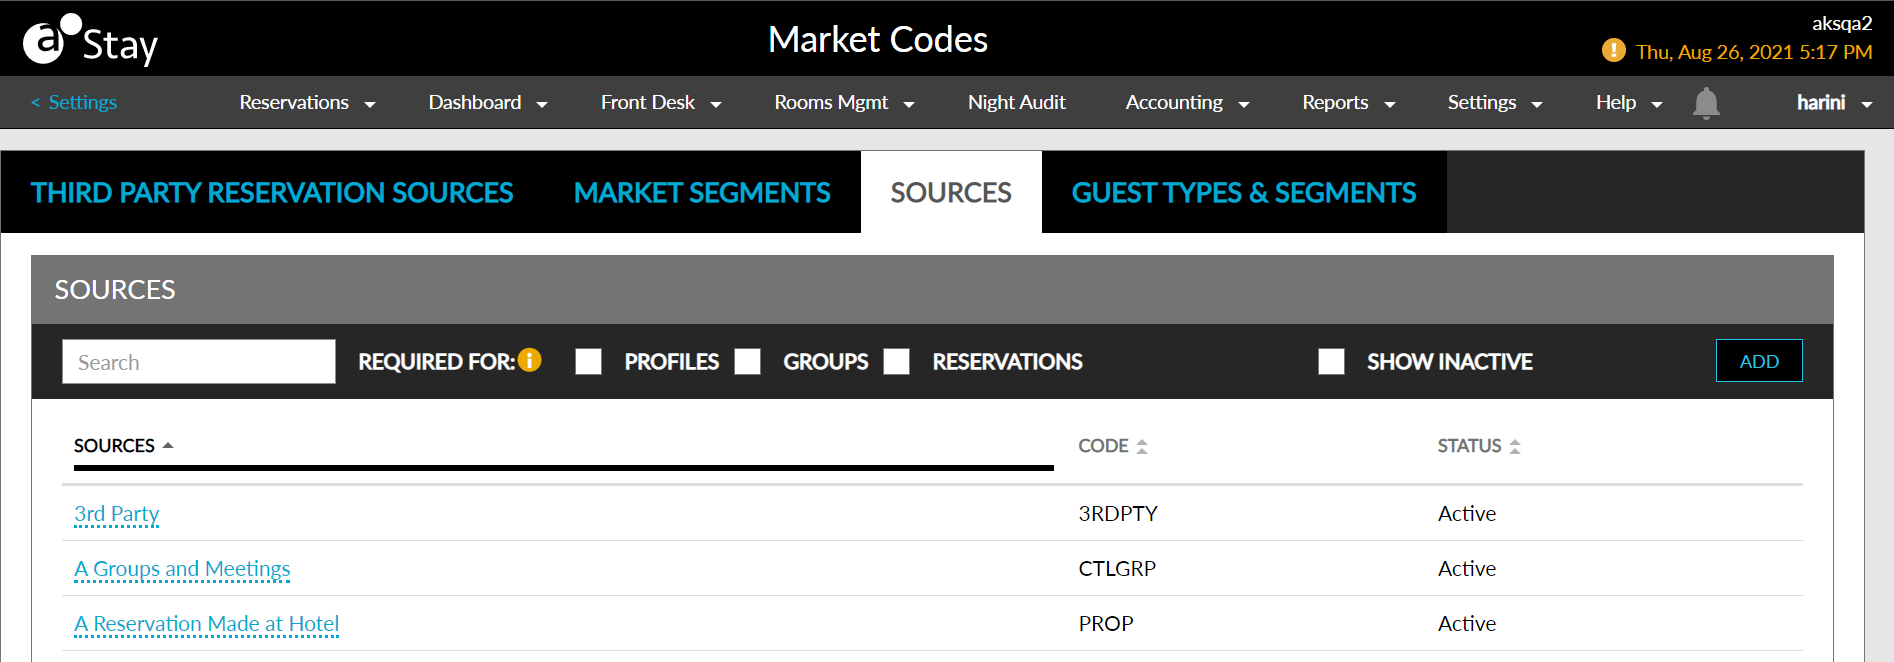This screenshot has height=662, width=1894.
Task: Open the 3rd Party source link
Action: click(117, 514)
